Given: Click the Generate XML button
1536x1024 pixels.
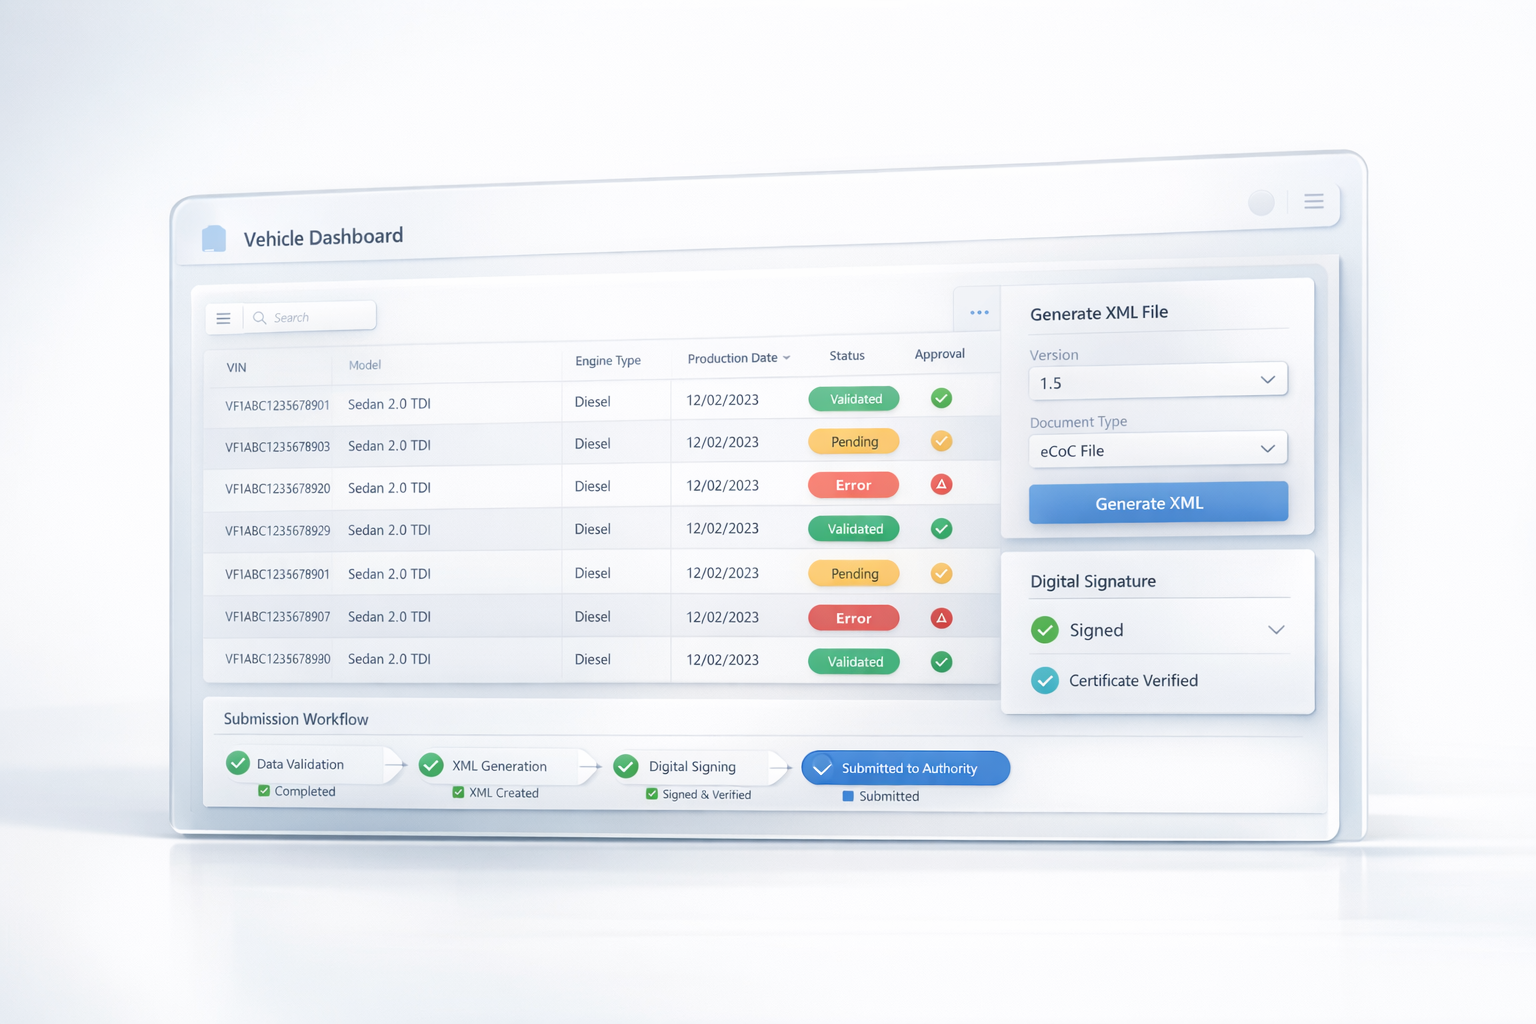Looking at the screenshot, I should [x=1157, y=503].
